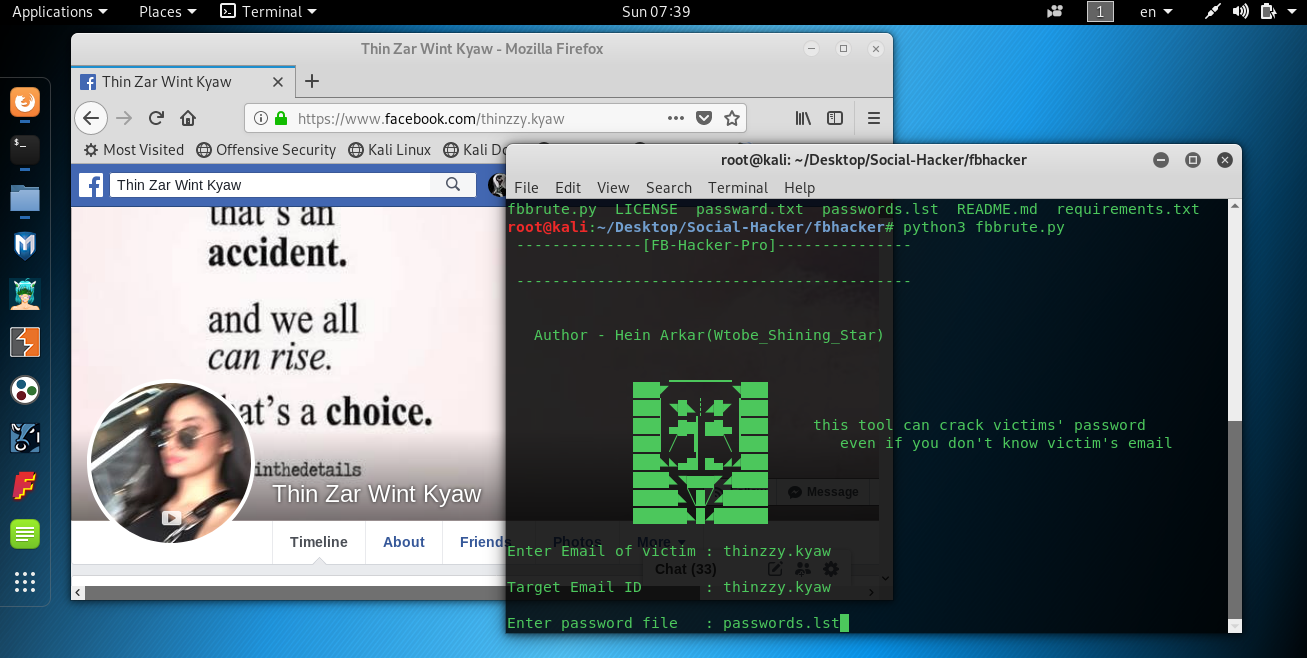Click 'requirements.txt' in terminal listing
The width and height of the screenshot is (1307, 658).
(x=1128, y=209)
